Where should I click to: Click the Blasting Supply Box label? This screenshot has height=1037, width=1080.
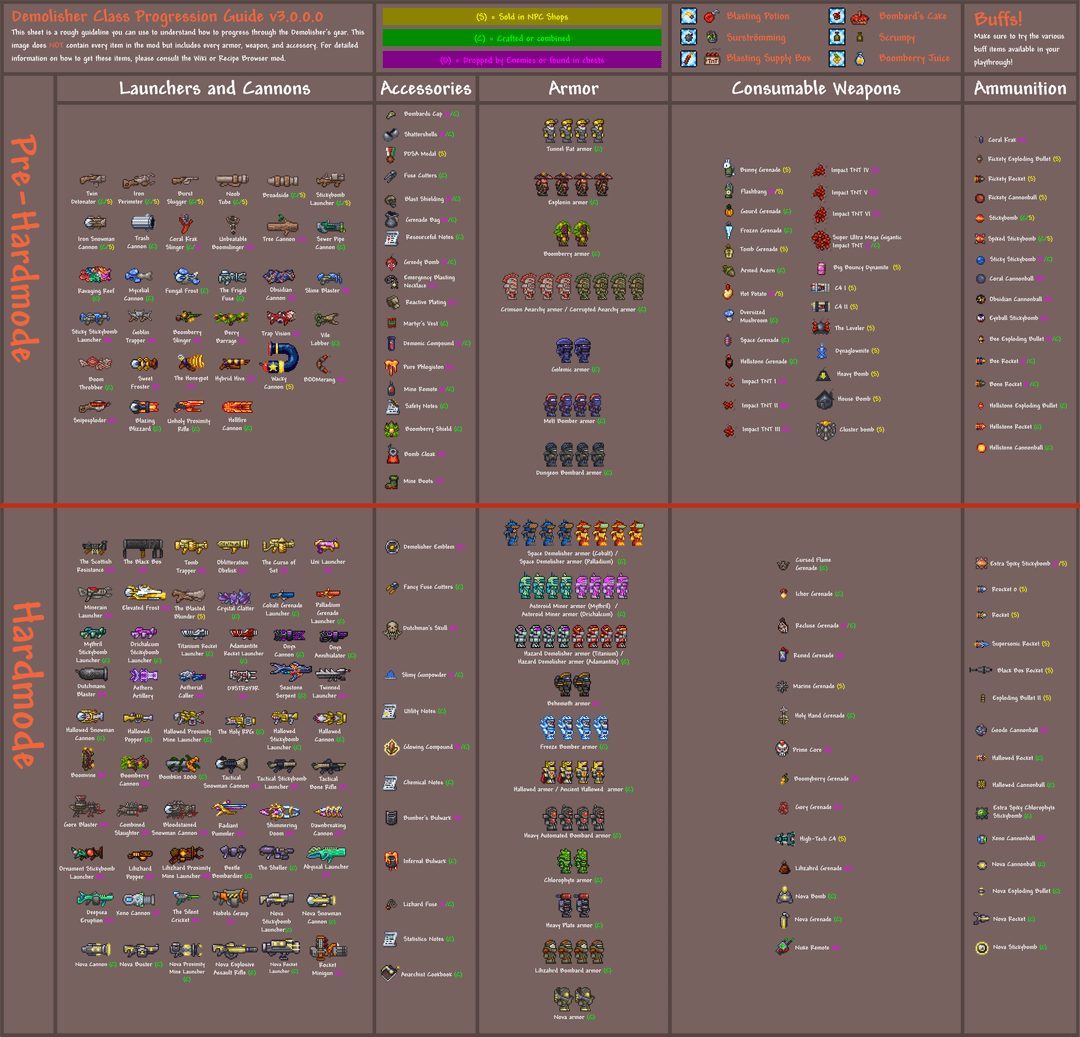click(x=768, y=58)
